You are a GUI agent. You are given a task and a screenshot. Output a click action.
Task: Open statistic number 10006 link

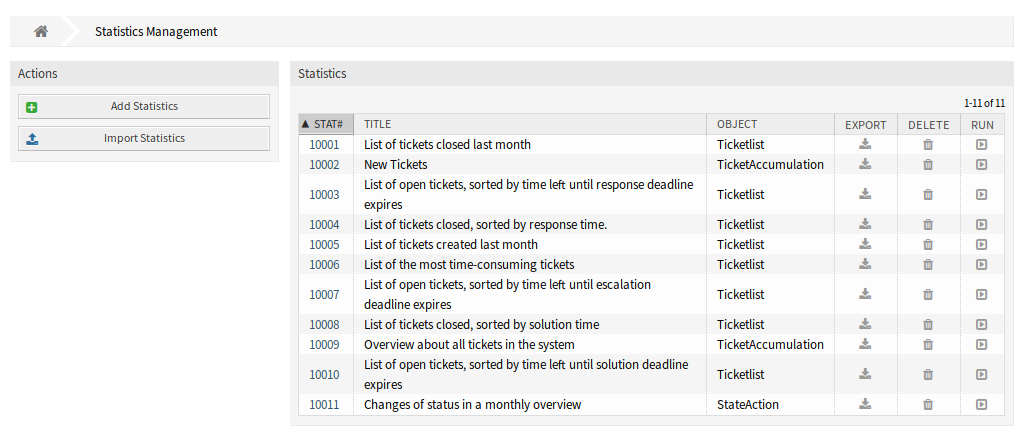click(x=324, y=264)
